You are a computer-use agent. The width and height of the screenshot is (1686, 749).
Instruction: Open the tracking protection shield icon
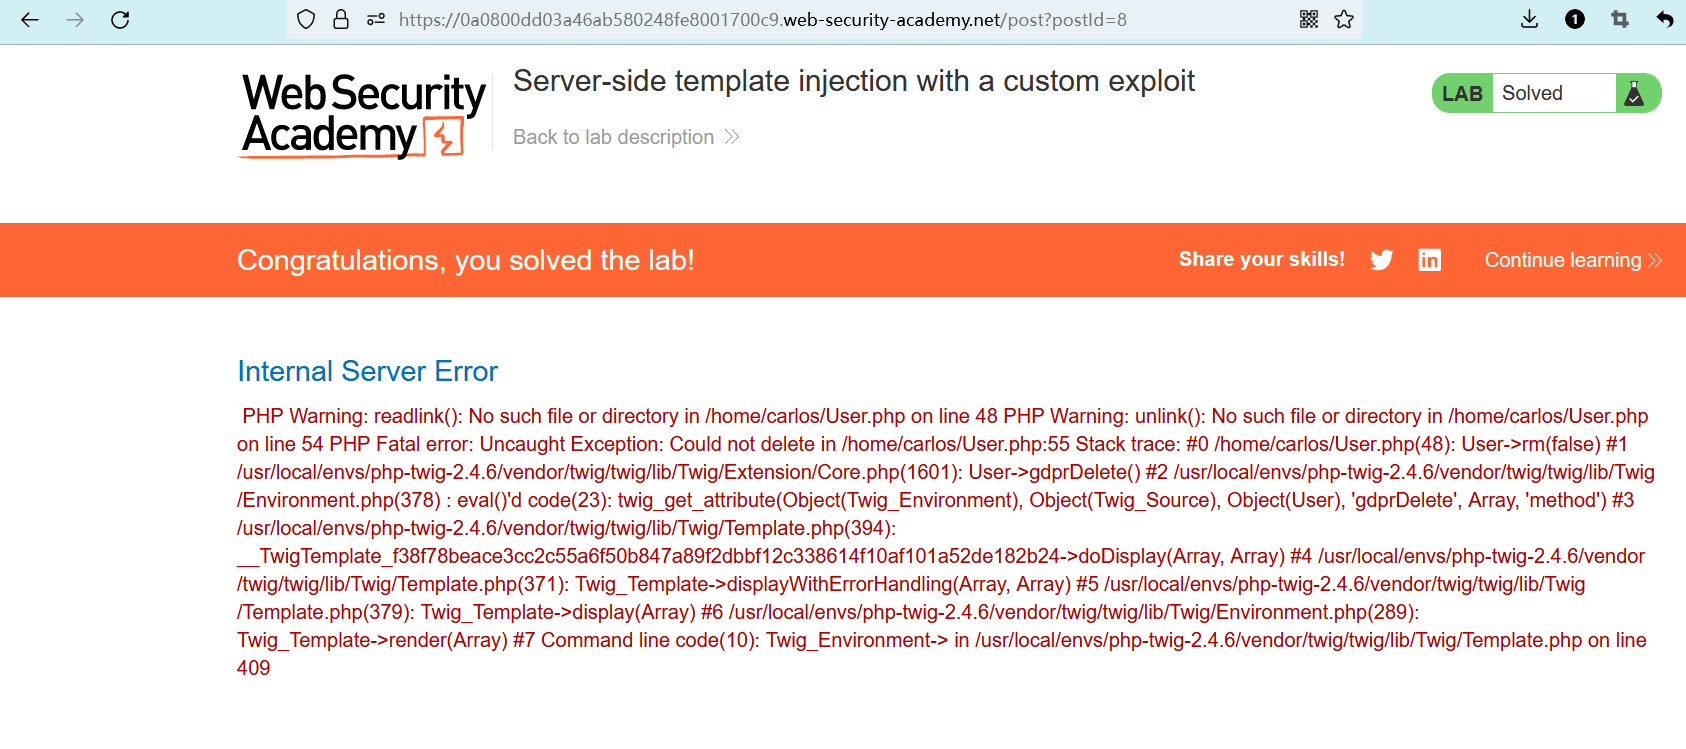pos(307,20)
